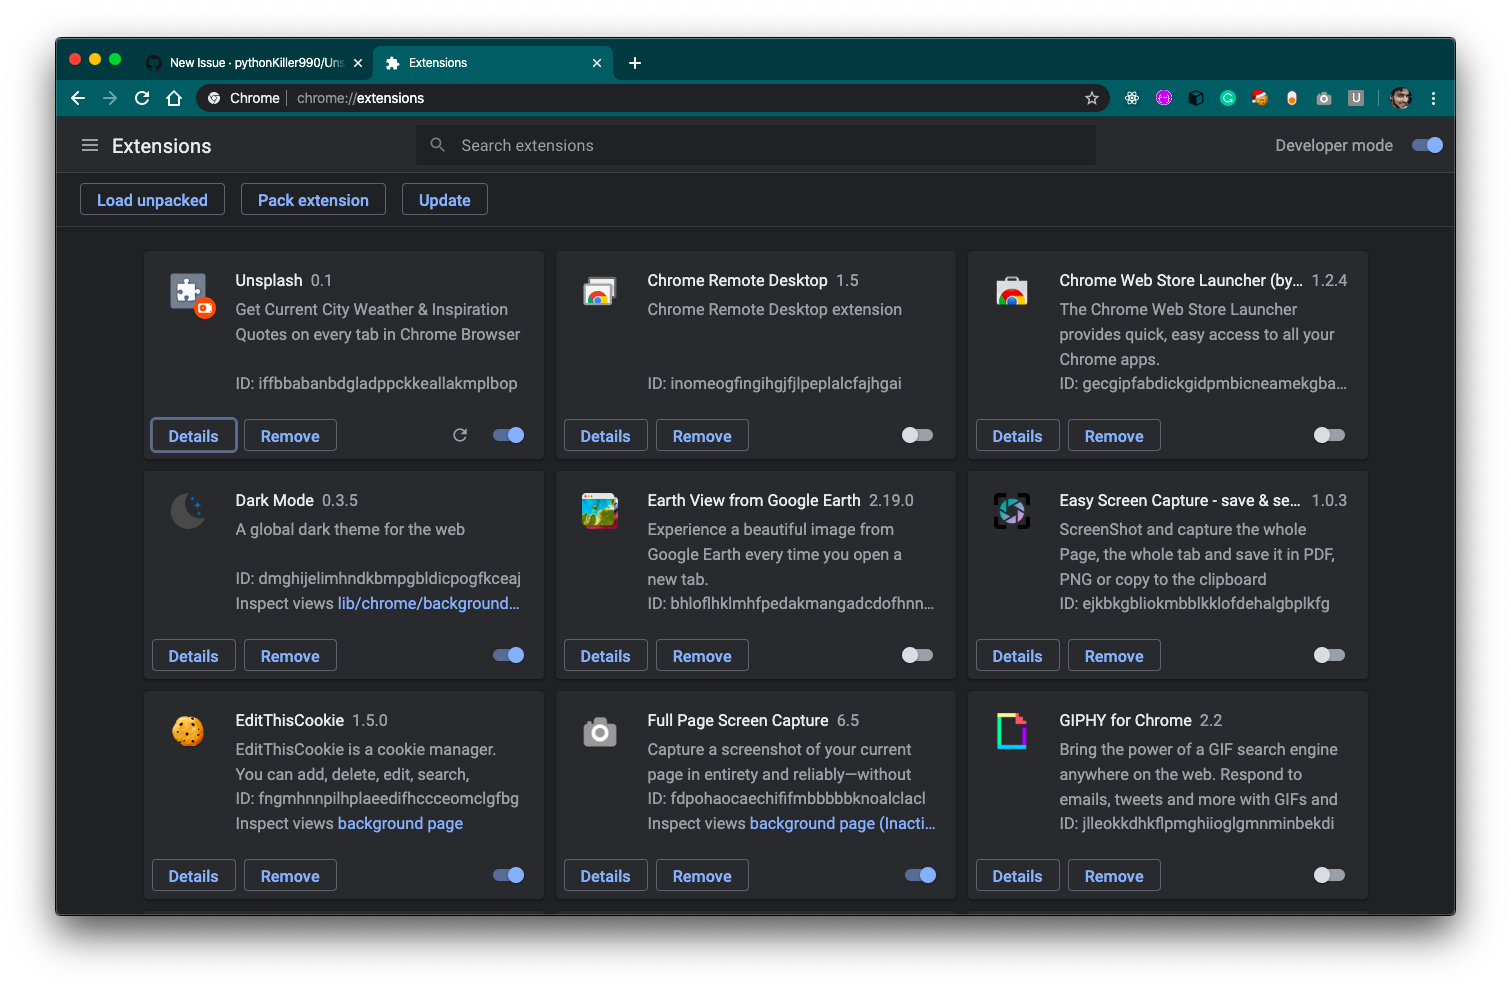The width and height of the screenshot is (1511, 989).
Task: Open the EditThisCookie cookie icon in the toolbar
Action: (1259, 98)
